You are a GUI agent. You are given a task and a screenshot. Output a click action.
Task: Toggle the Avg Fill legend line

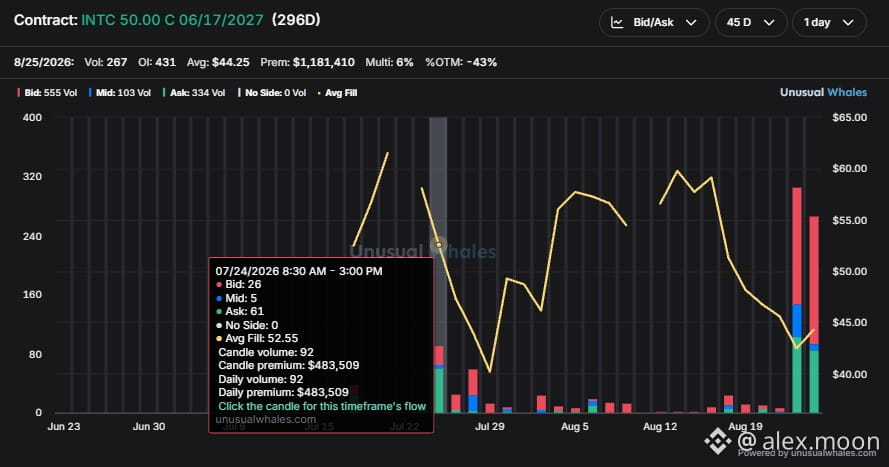[337, 92]
